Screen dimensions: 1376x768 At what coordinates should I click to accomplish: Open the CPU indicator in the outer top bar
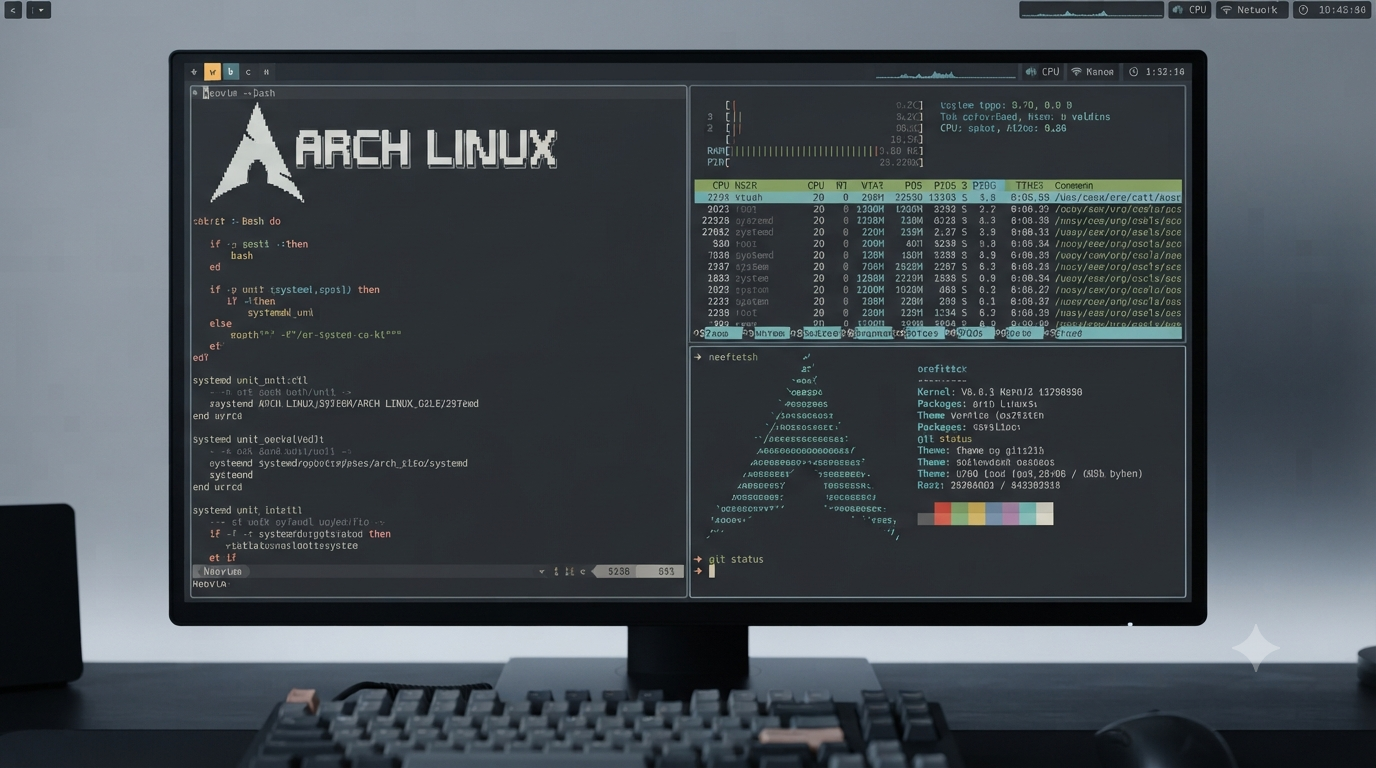(x=1190, y=10)
